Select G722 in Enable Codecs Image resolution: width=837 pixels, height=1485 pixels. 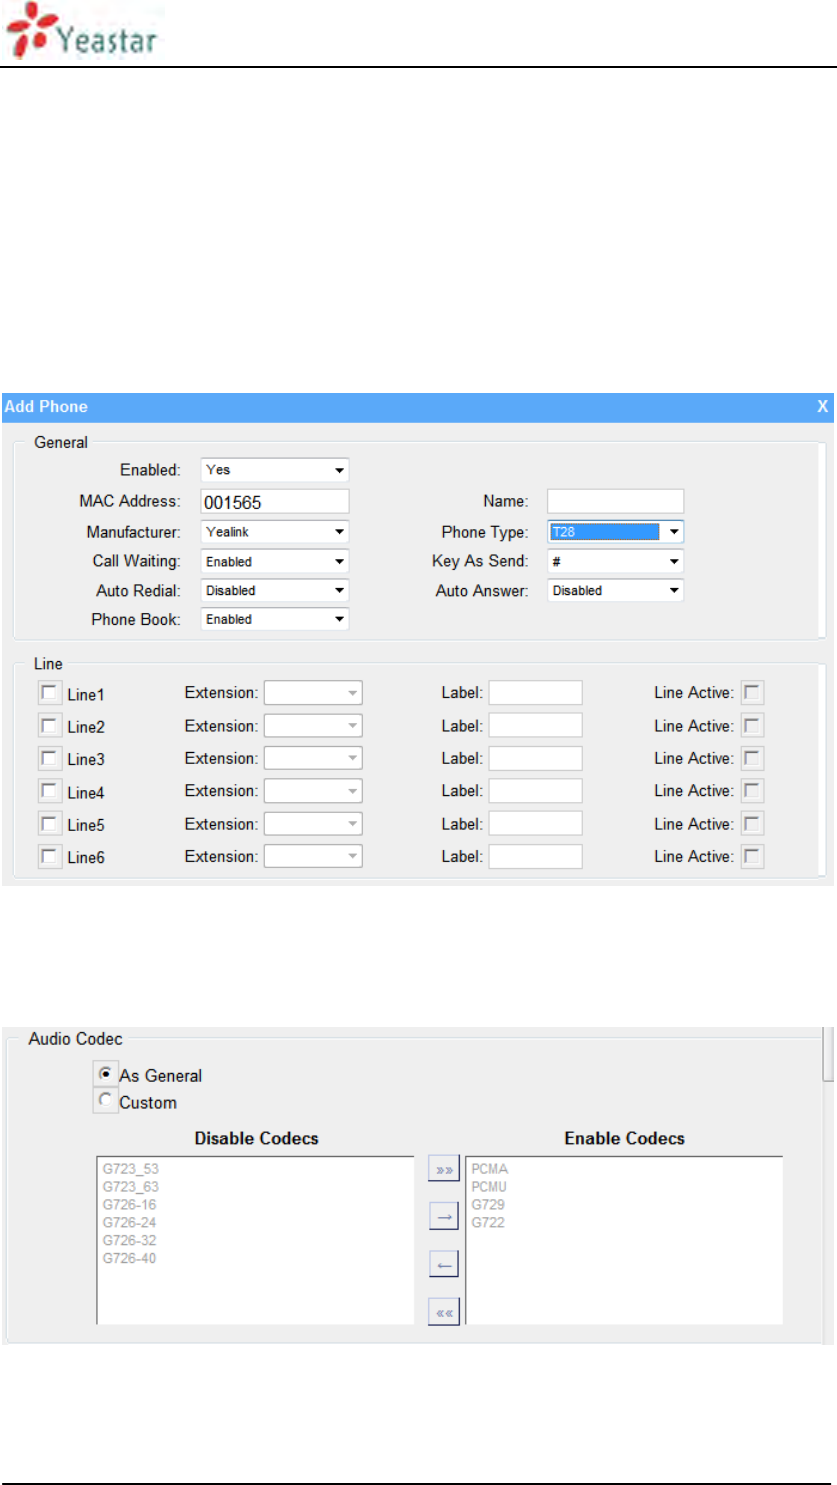coord(488,1222)
